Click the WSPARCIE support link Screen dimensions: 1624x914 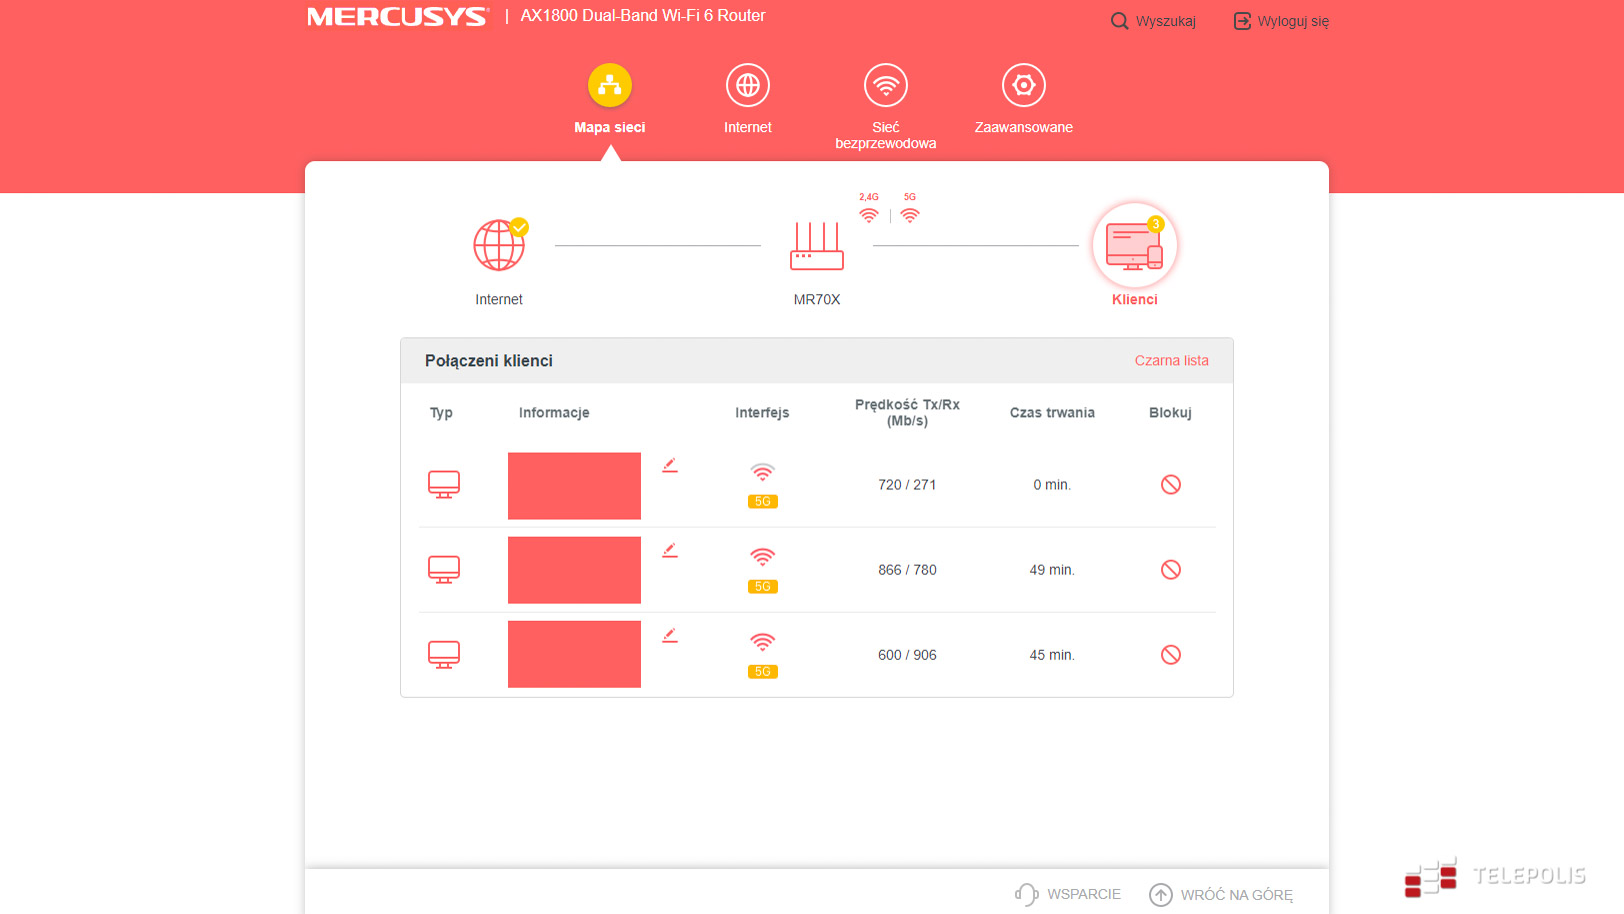[x=1068, y=894]
